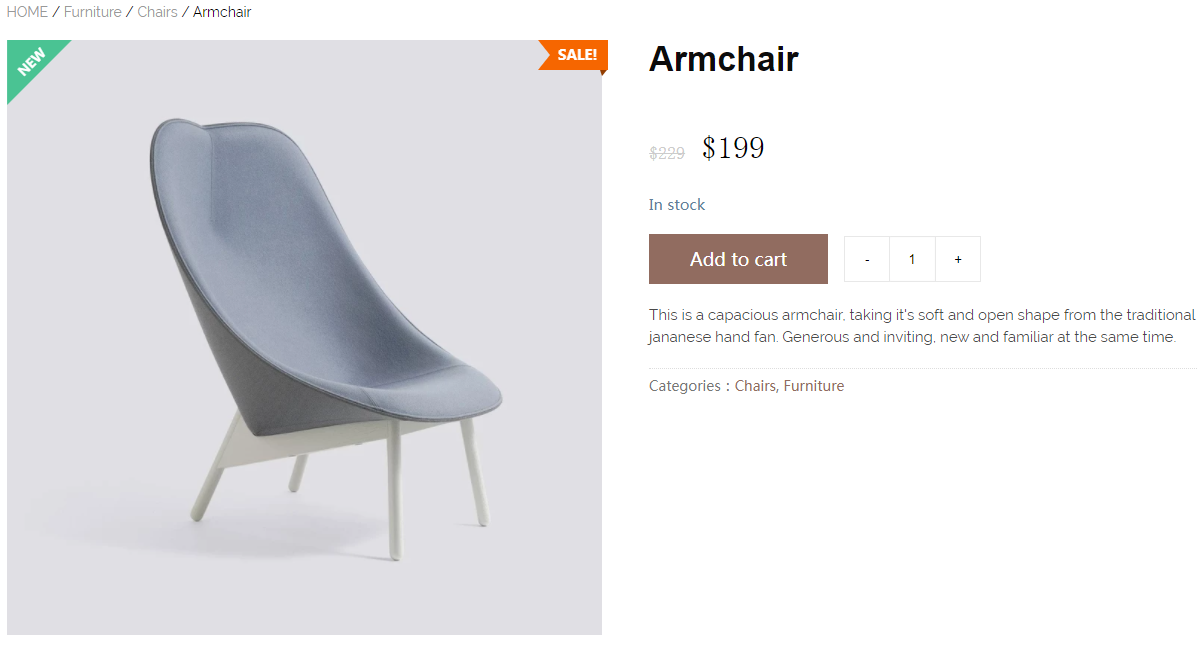This screenshot has height=645, width=1204.
Task: Click the HOME breadcrumb link
Action: [27, 12]
